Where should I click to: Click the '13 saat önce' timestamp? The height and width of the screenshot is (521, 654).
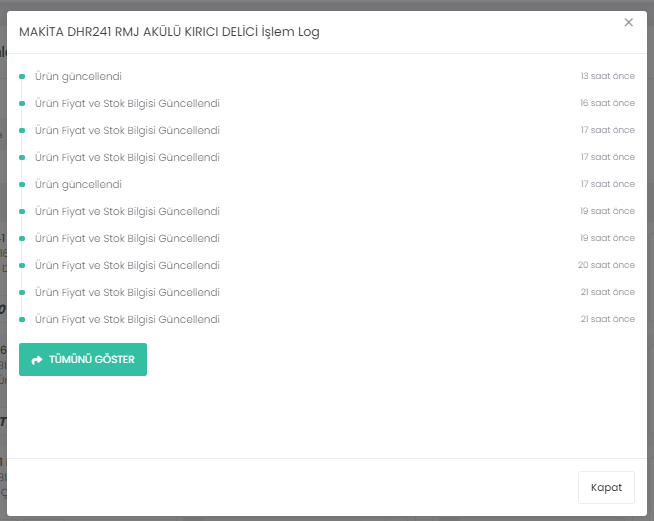point(607,76)
